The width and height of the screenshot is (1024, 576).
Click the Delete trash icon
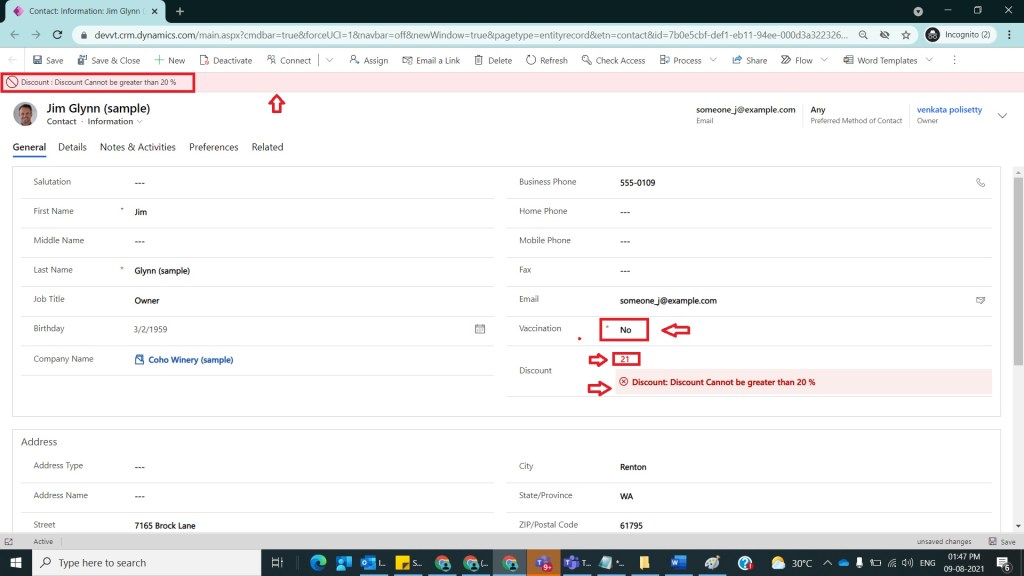(478, 60)
